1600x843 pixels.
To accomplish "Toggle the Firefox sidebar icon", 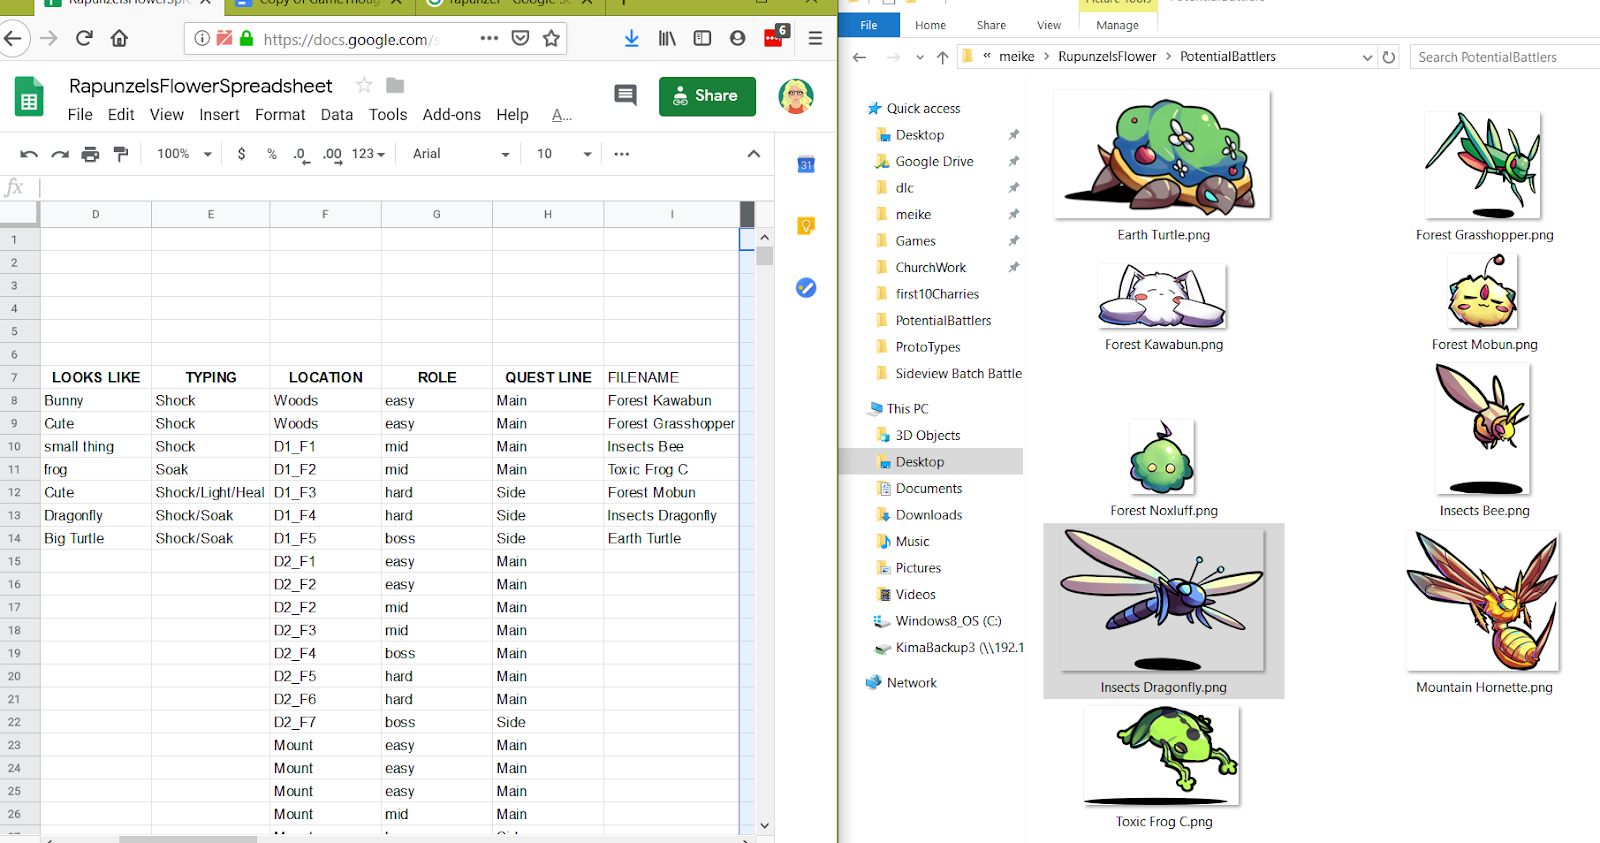I will tap(703, 39).
